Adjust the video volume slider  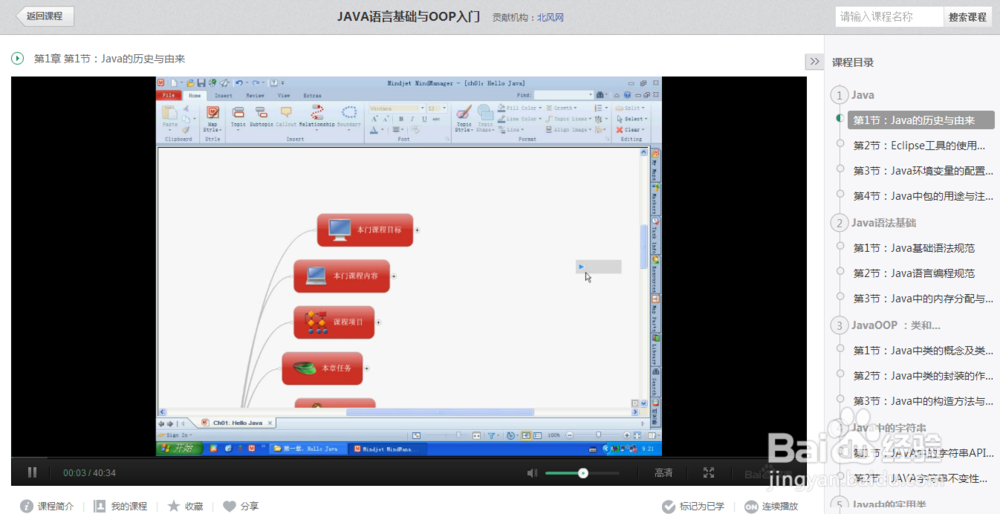pyautogui.click(x=582, y=473)
